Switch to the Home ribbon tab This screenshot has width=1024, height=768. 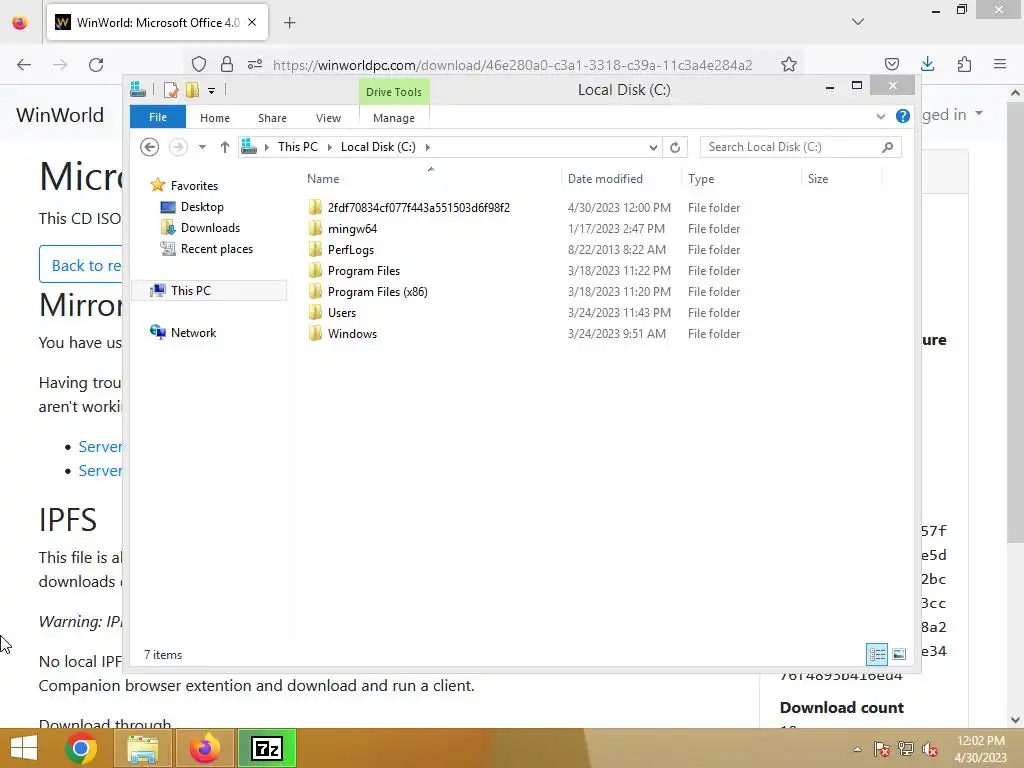click(215, 118)
